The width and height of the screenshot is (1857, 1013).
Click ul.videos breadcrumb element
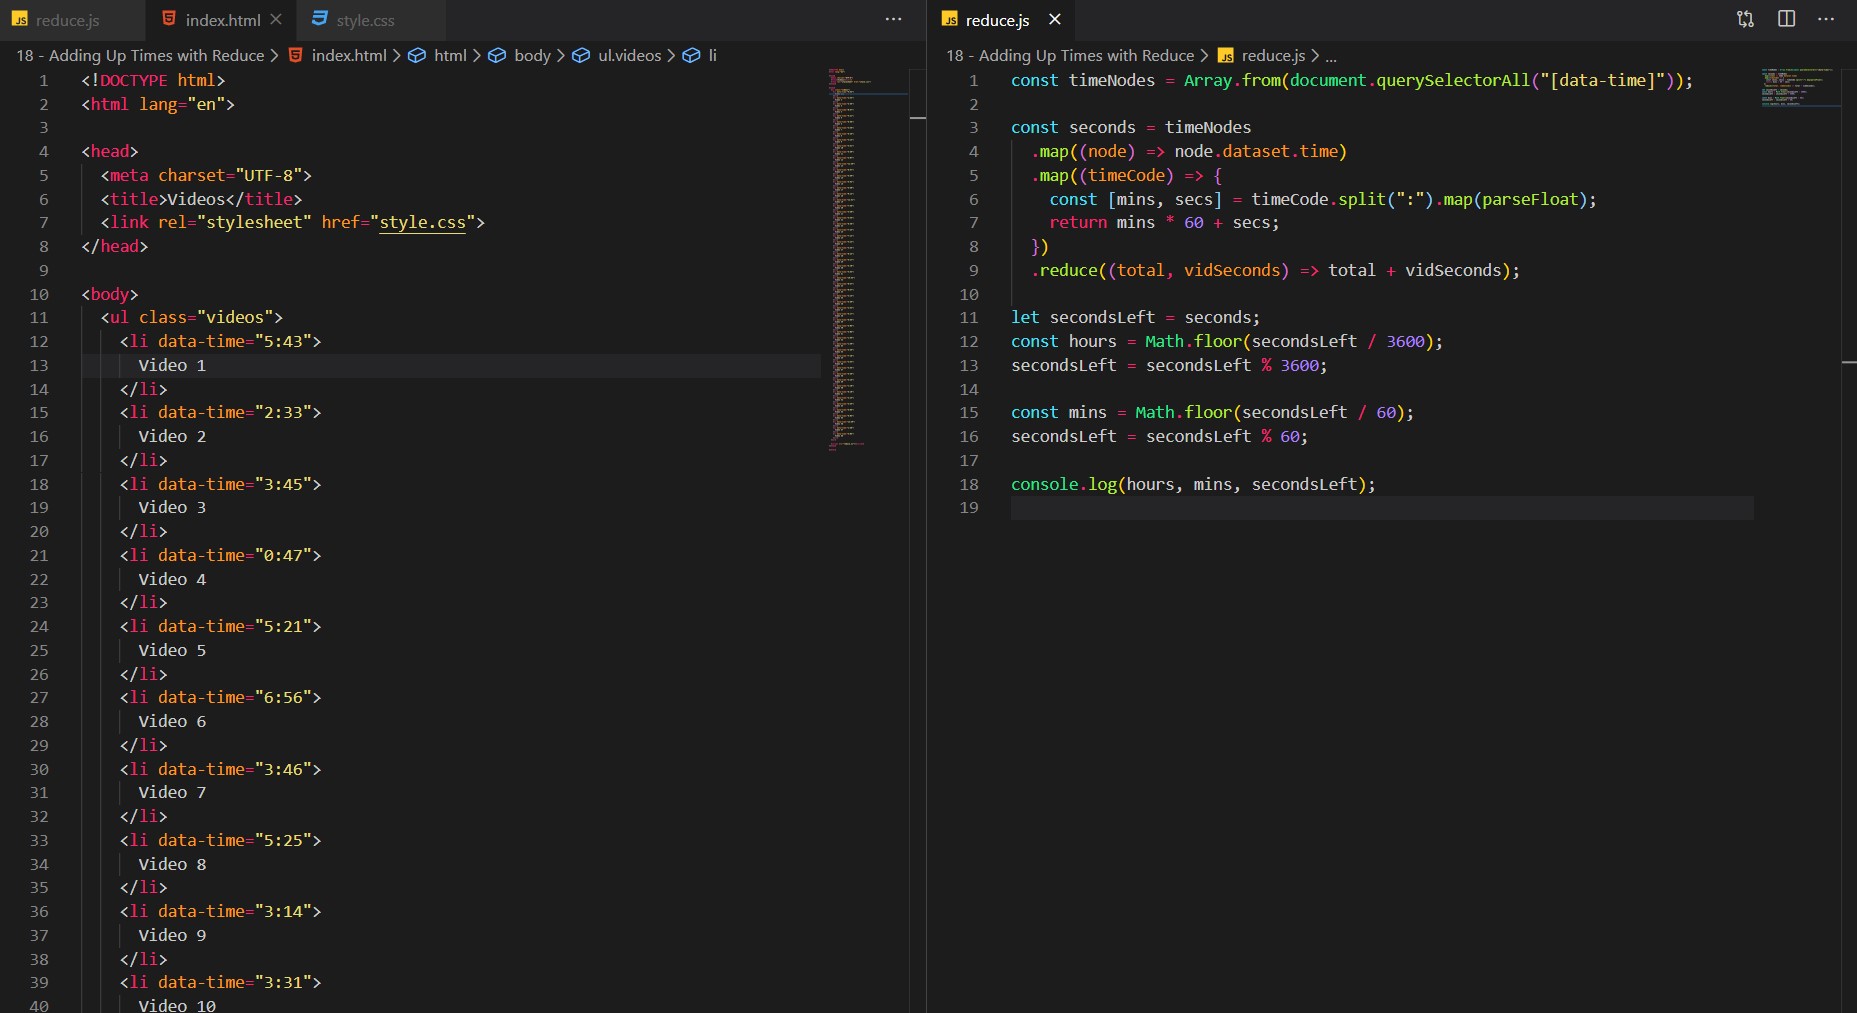tap(629, 56)
